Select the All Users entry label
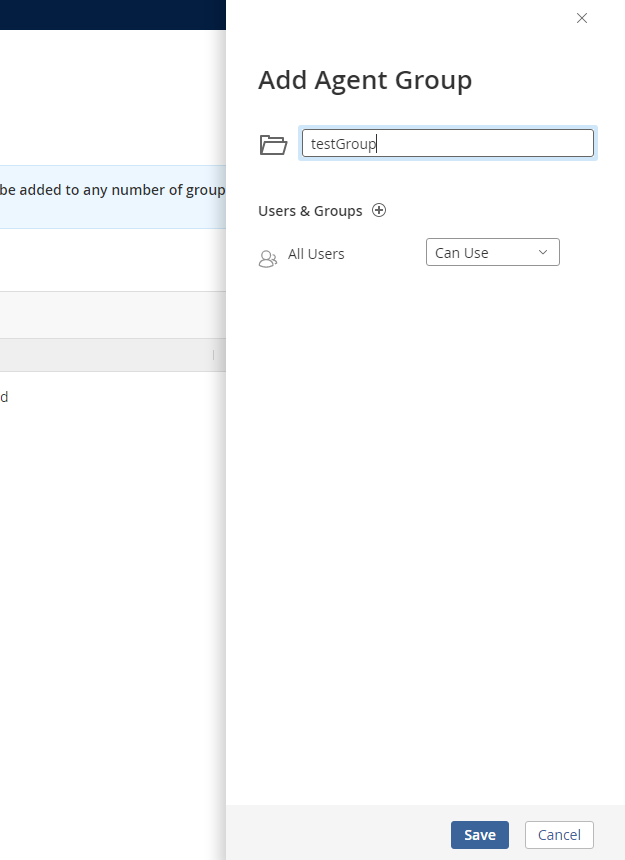The height and width of the screenshot is (860, 625). 316,254
